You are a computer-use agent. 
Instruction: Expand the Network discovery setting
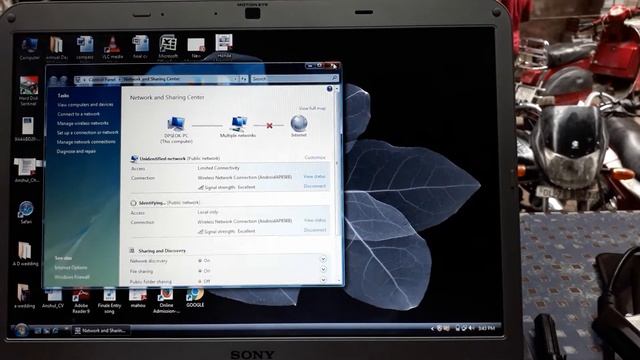tap(323, 259)
